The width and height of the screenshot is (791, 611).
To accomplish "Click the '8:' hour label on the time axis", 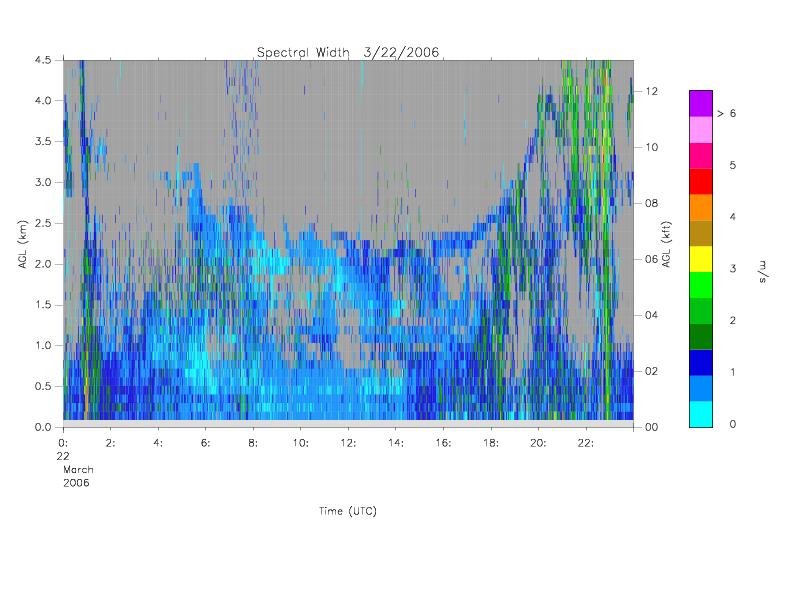I will pyautogui.click(x=253, y=443).
